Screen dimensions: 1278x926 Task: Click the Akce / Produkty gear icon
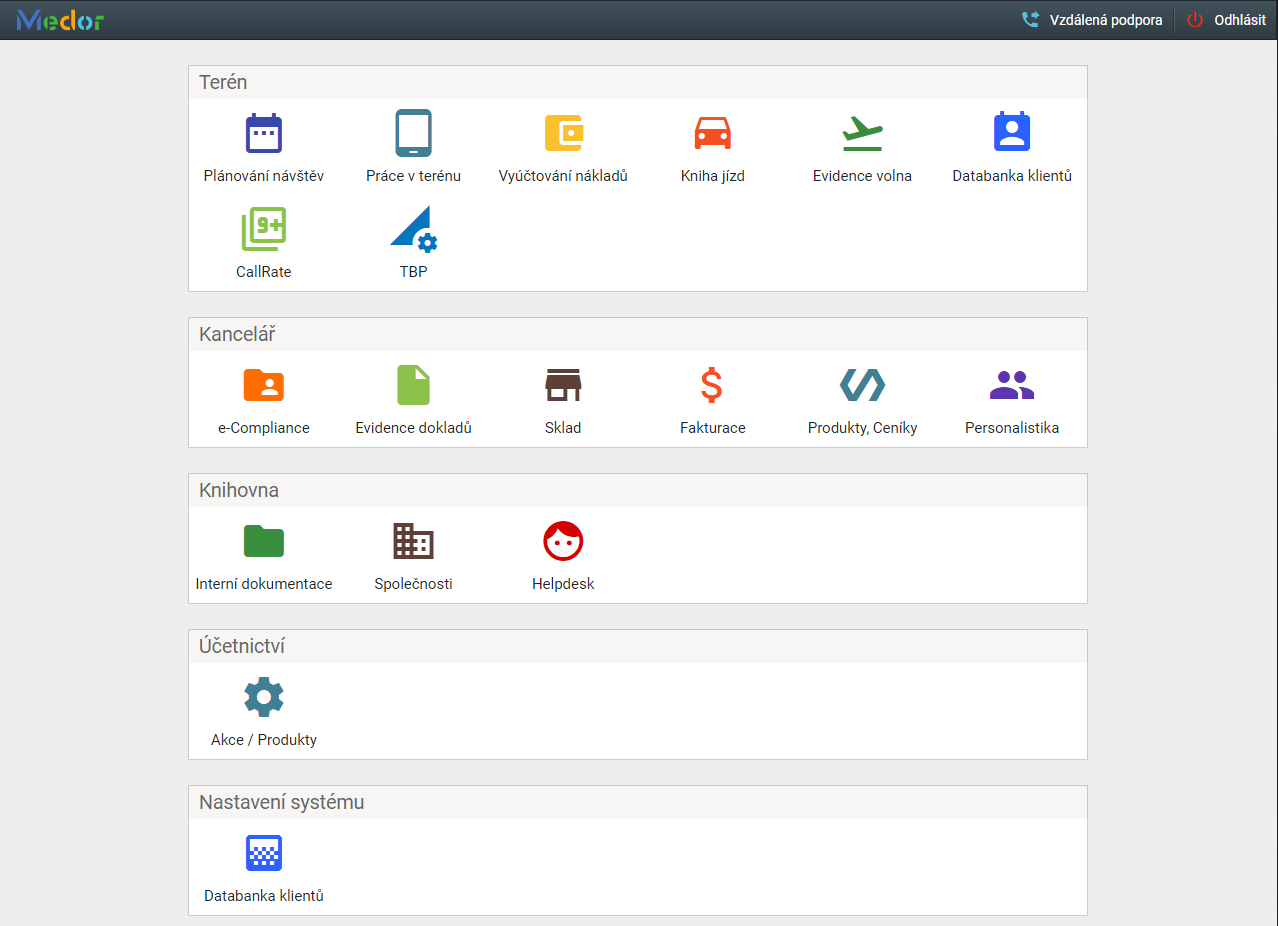point(264,697)
